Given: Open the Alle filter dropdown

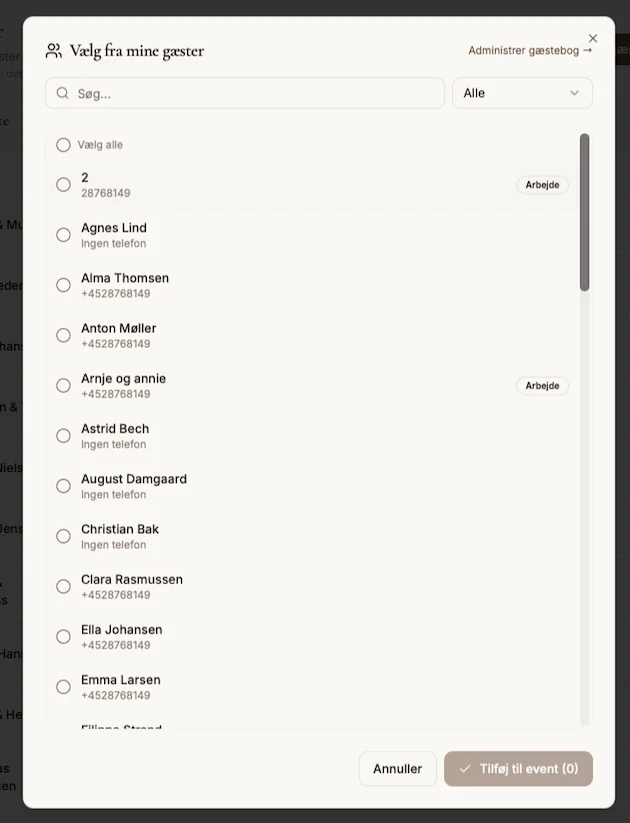Looking at the screenshot, I should 521,93.
